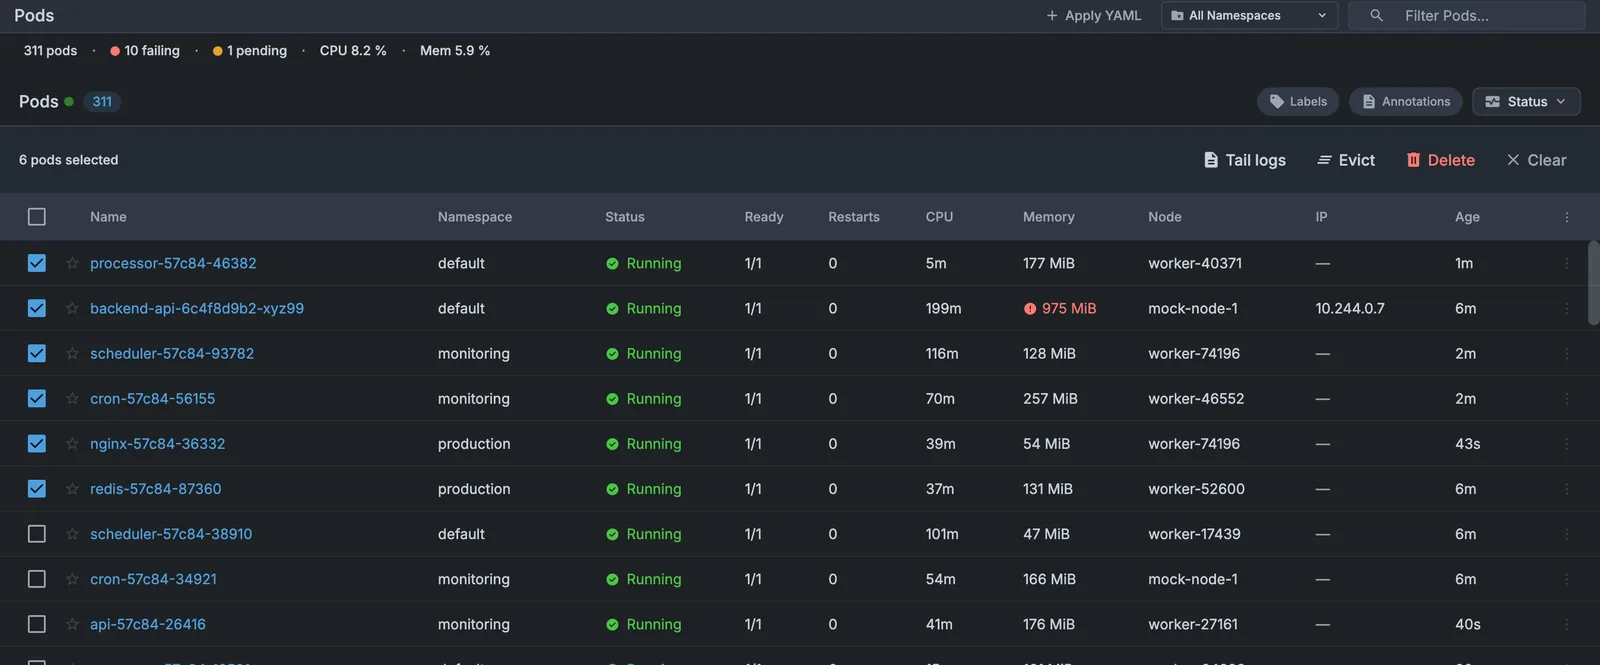
Task: Click the search magnifier icon
Action: click(1376, 16)
